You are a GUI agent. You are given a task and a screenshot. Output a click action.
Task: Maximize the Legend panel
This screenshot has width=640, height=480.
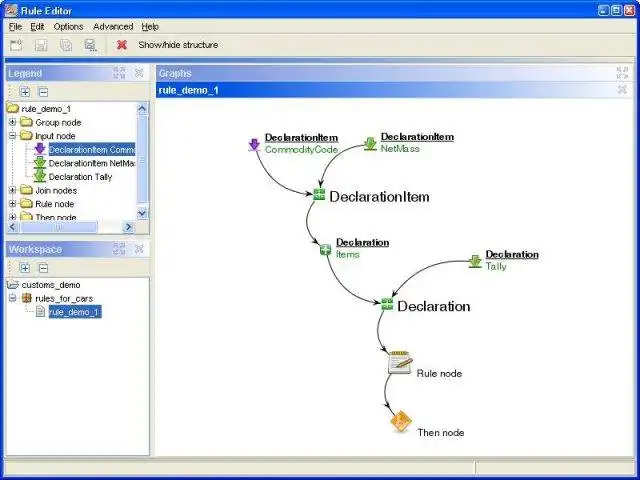click(x=119, y=73)
